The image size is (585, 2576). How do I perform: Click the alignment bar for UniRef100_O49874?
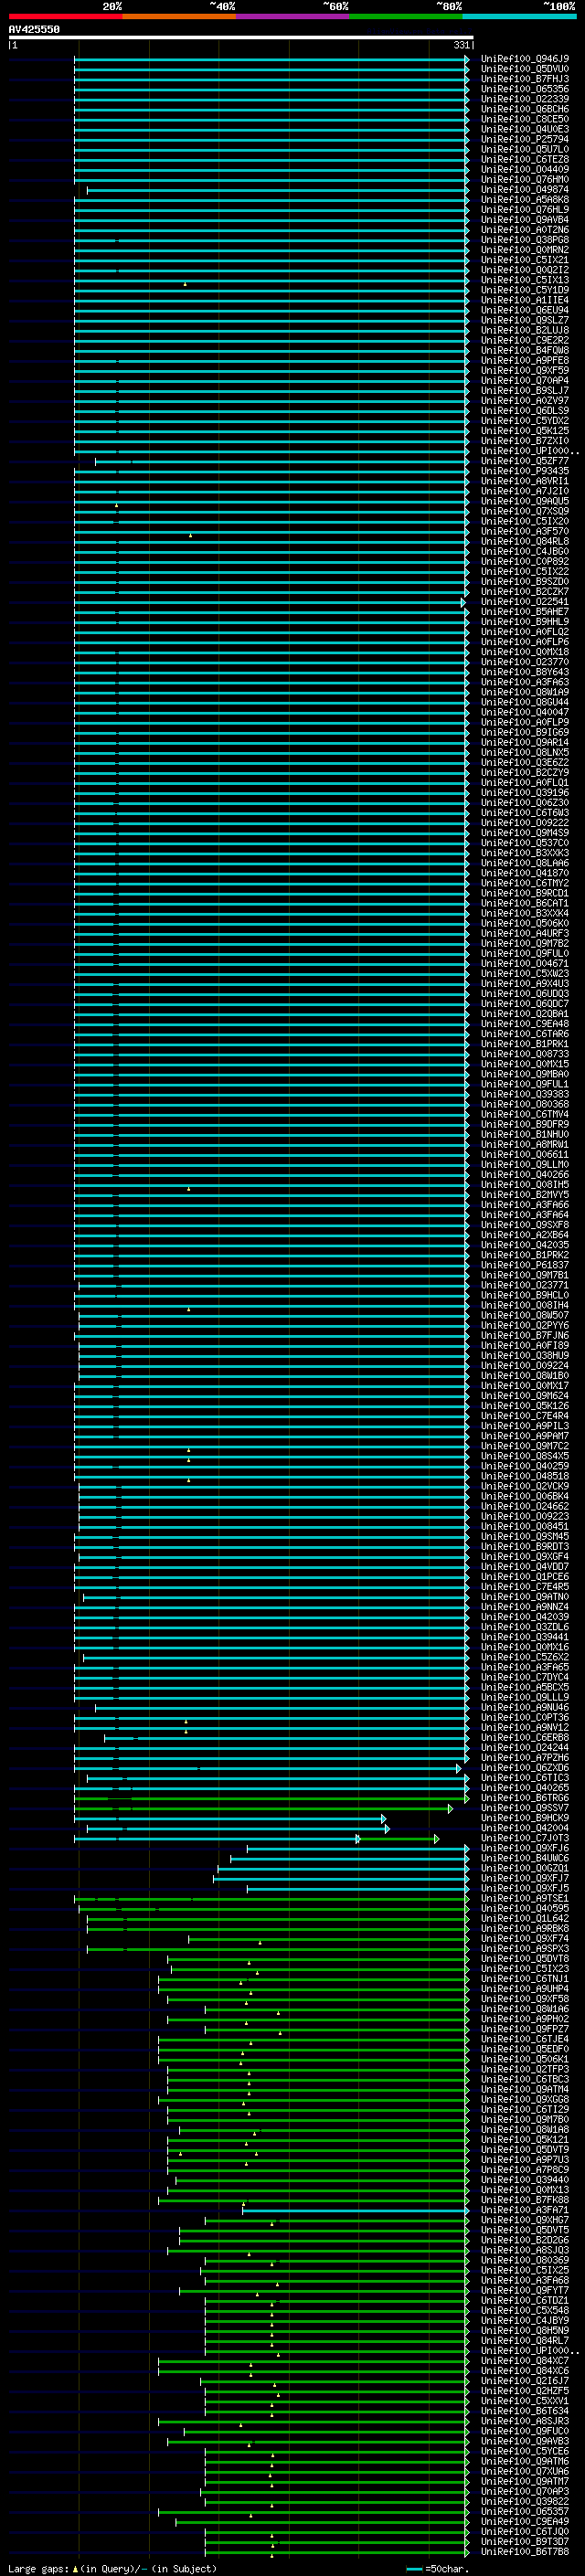point(277,189)
